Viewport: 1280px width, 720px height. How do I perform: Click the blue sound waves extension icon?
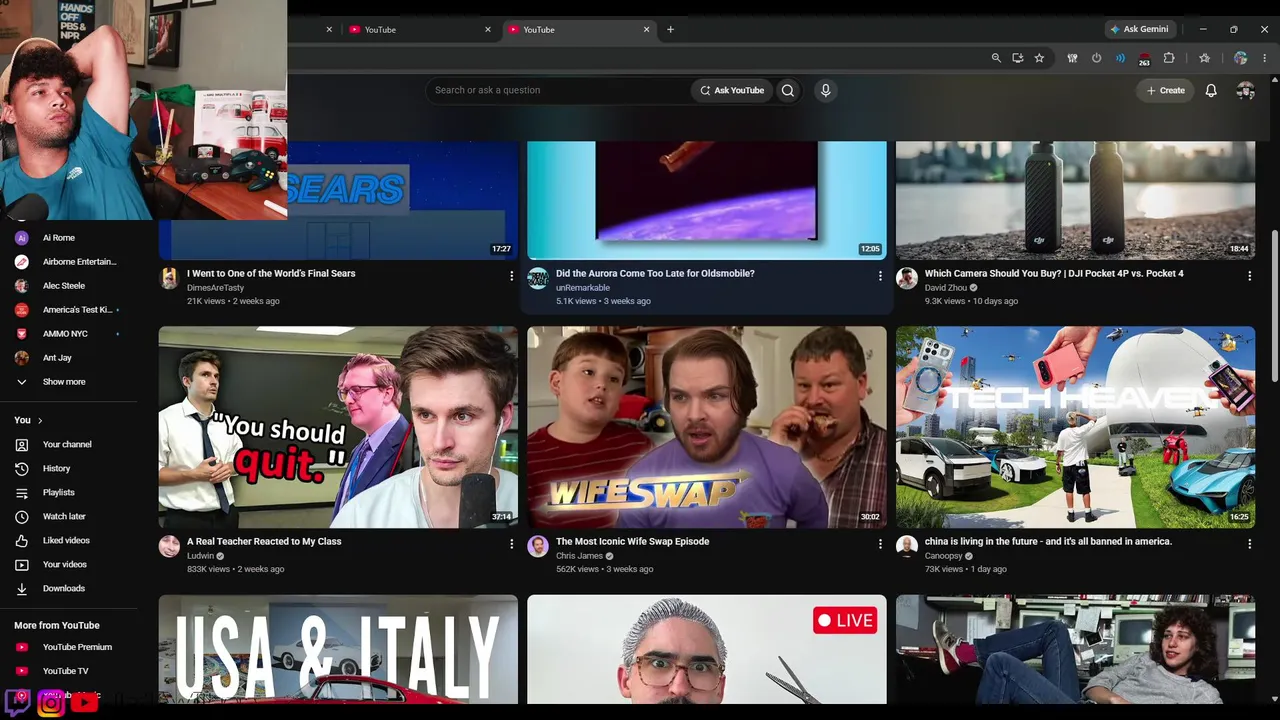point(1120,58)
